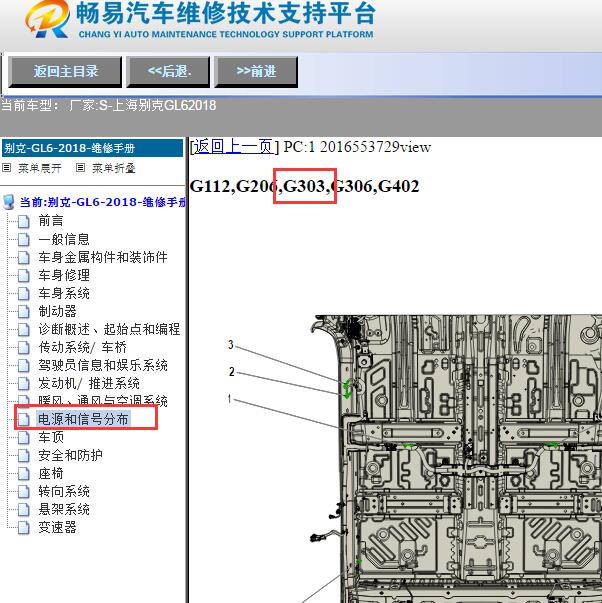Collapse the menu with 菜单折叠
Screen dimensions: 602x603
coord(113,168)
